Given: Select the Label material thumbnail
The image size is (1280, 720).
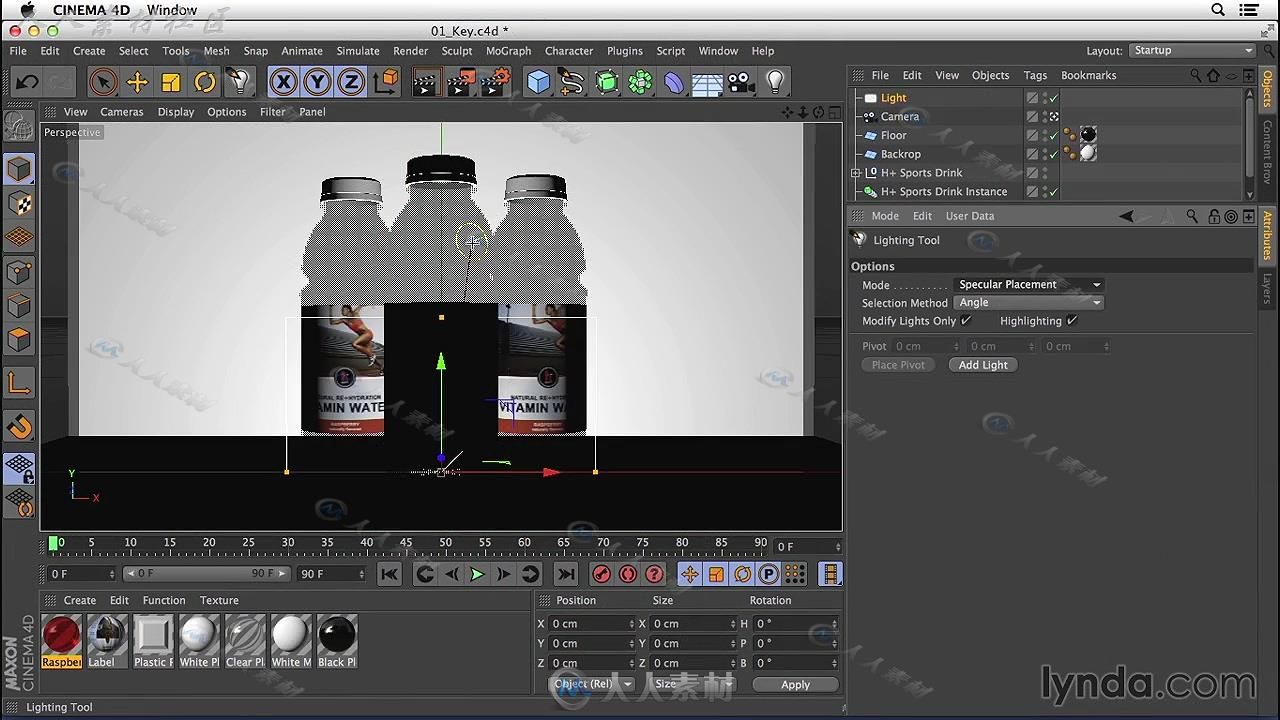Looking at the screenshot, I should click(x=107, y=642).
